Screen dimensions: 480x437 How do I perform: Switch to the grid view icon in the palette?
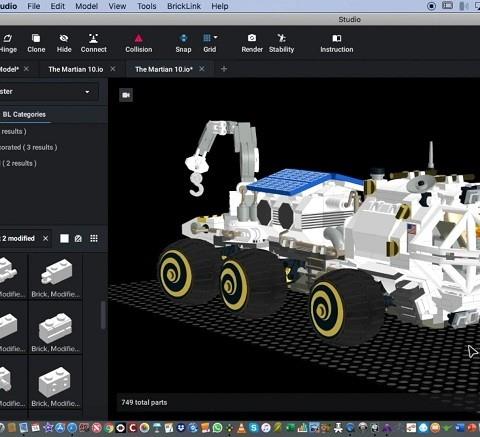(x=94, y=238)
